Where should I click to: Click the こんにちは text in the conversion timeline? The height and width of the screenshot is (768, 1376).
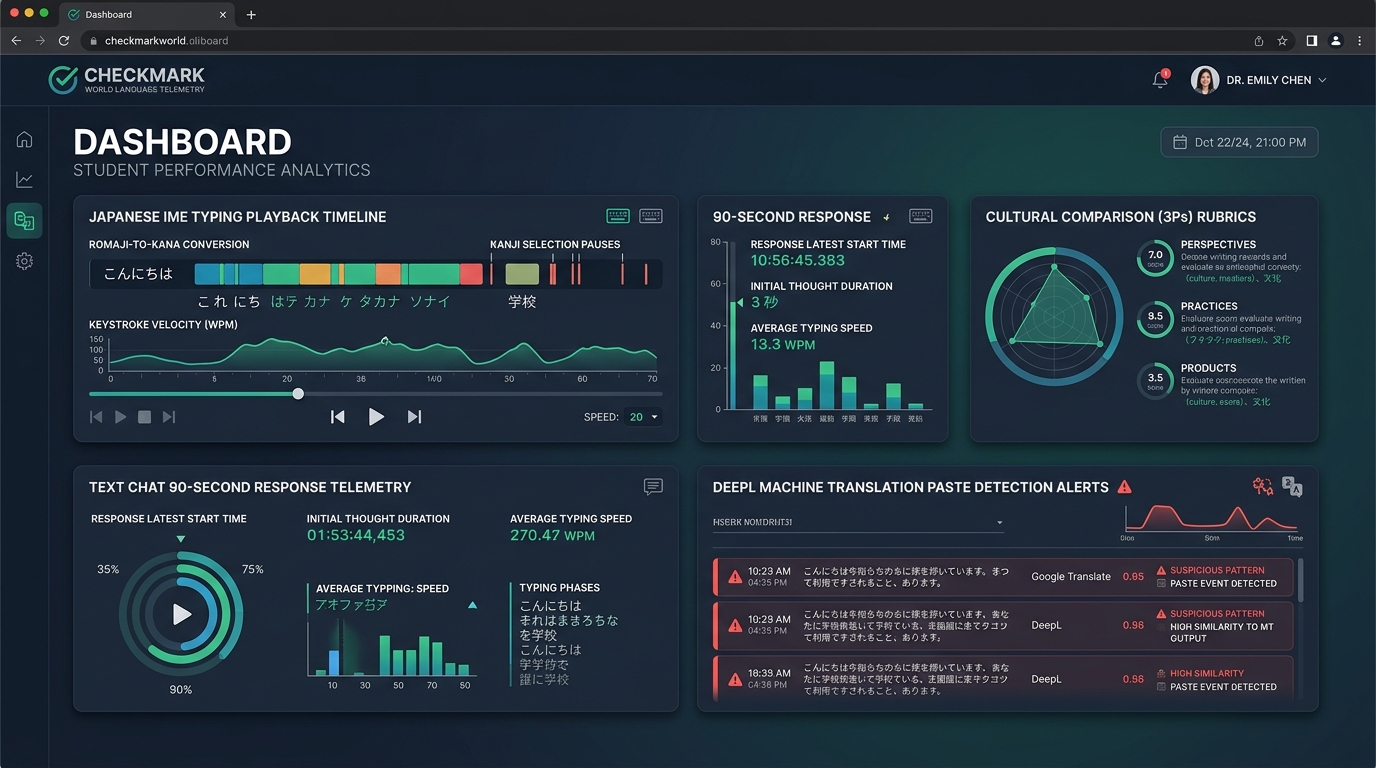(x=138, y=274)
